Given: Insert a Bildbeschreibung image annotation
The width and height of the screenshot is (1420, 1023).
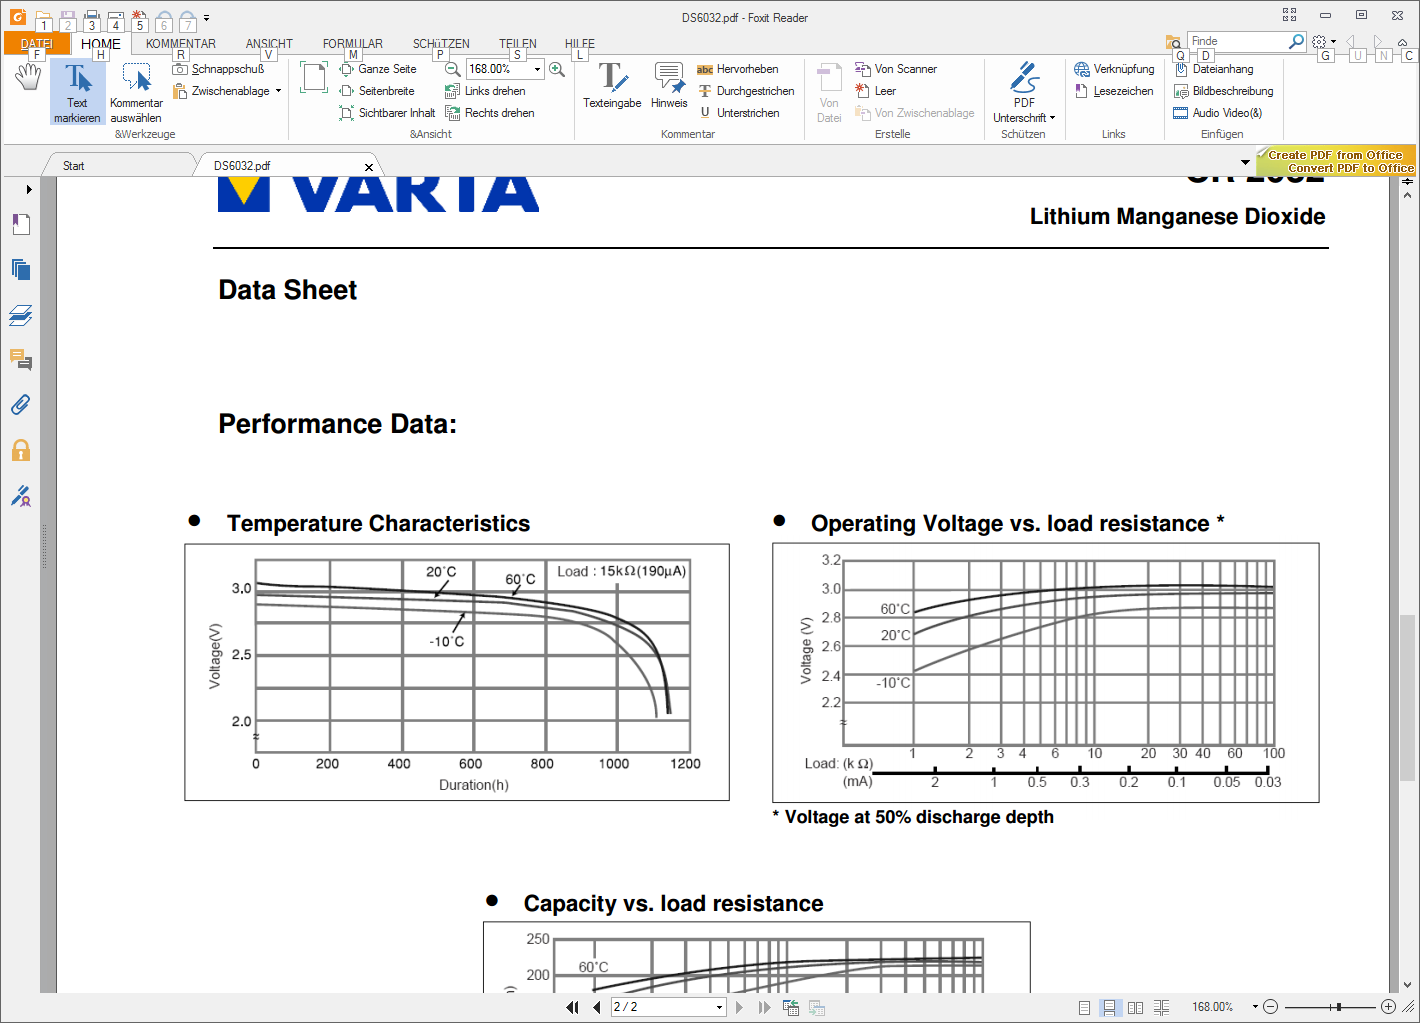Looking at the screenshot, I should (x=1223, y=91).
